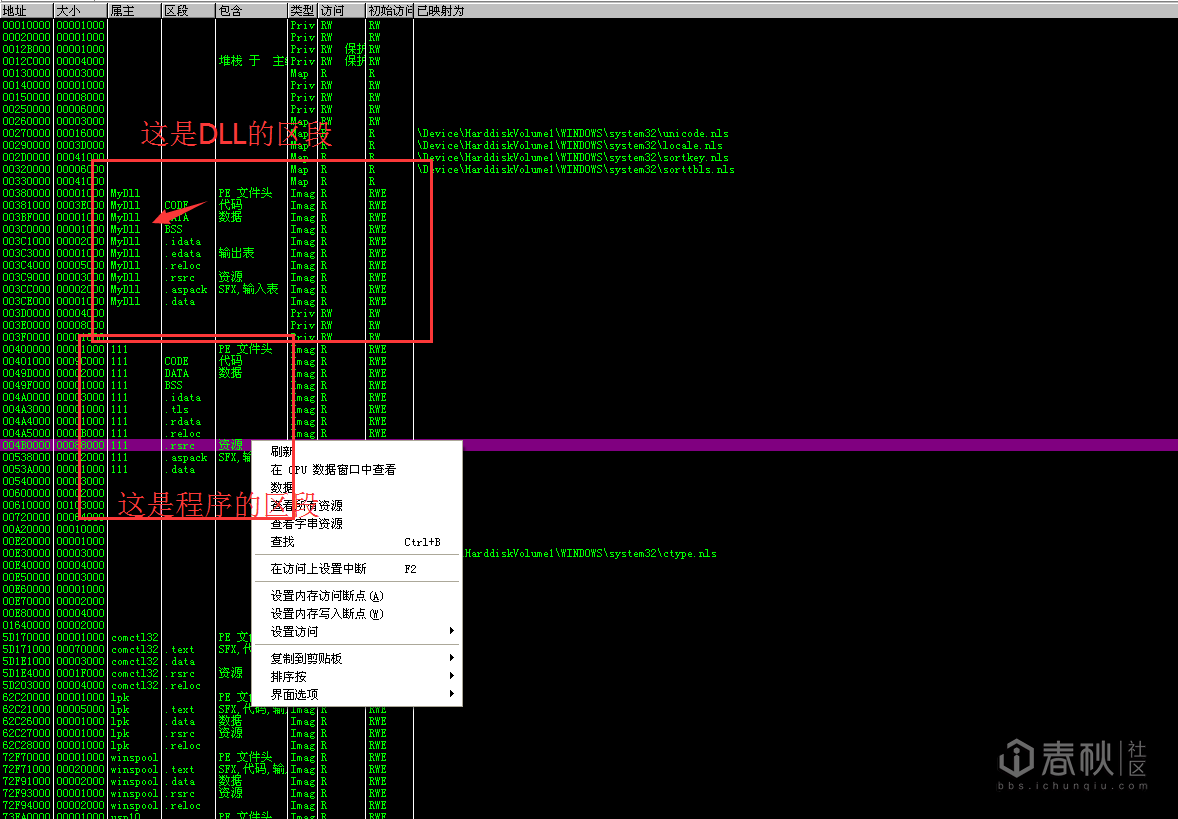
Task: Select address 5D1E4000 row
Action: tap(589, 674)
